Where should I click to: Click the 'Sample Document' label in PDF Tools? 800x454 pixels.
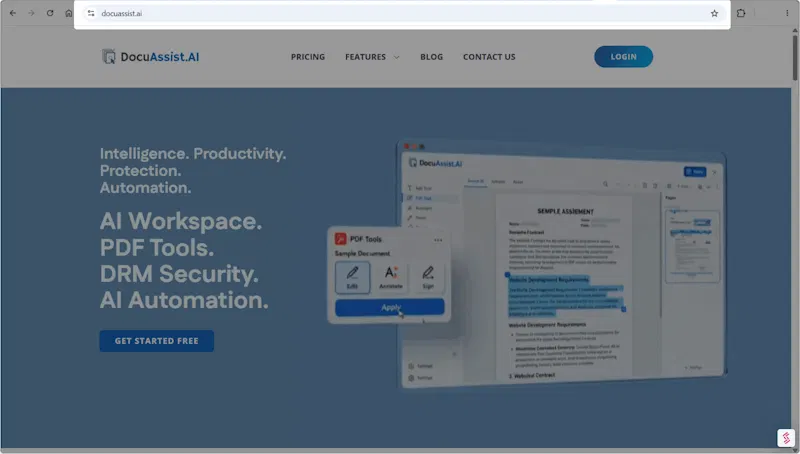pos(362,254)
